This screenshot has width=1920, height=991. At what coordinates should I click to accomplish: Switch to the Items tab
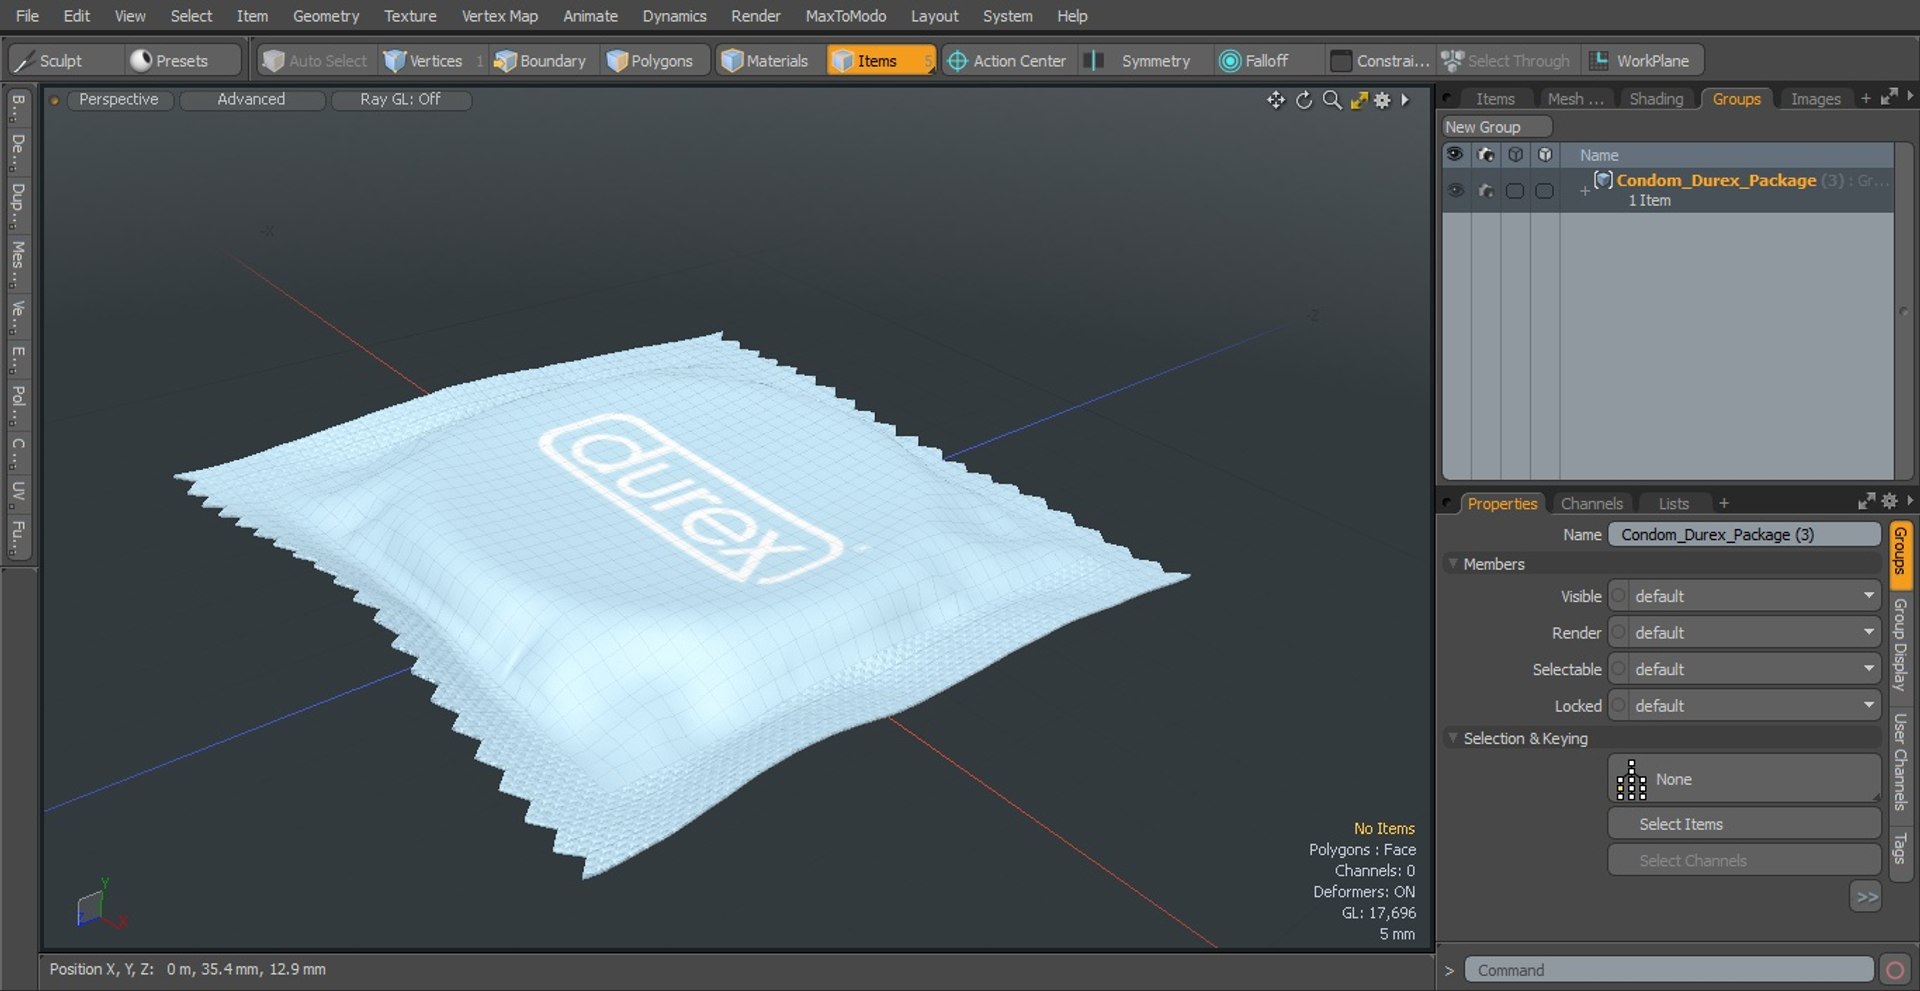(x=1495, y=99)
